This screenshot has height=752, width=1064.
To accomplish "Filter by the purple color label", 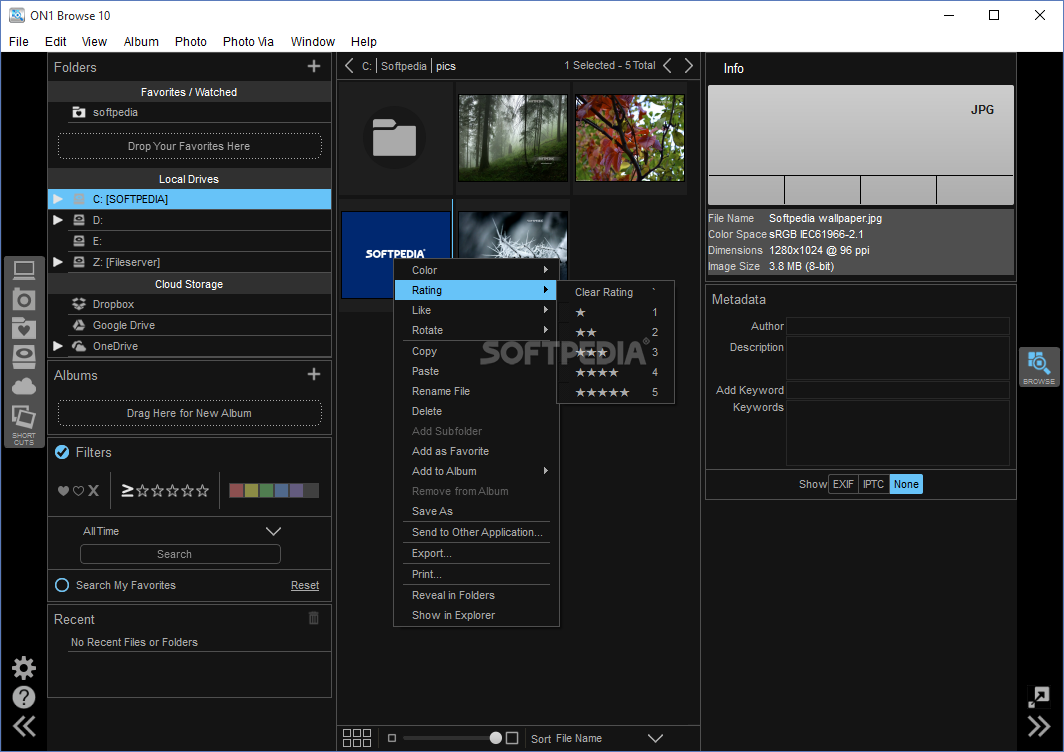I will coord(297,491).
